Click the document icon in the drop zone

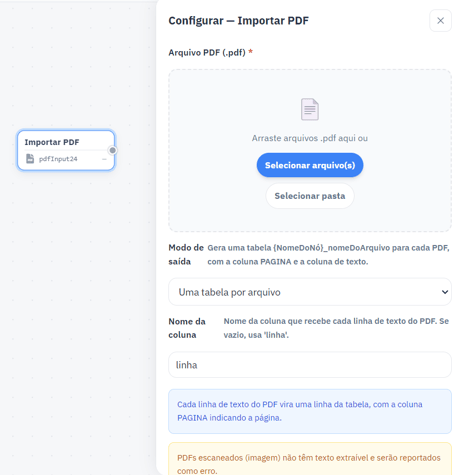click(x=310, y=109)
